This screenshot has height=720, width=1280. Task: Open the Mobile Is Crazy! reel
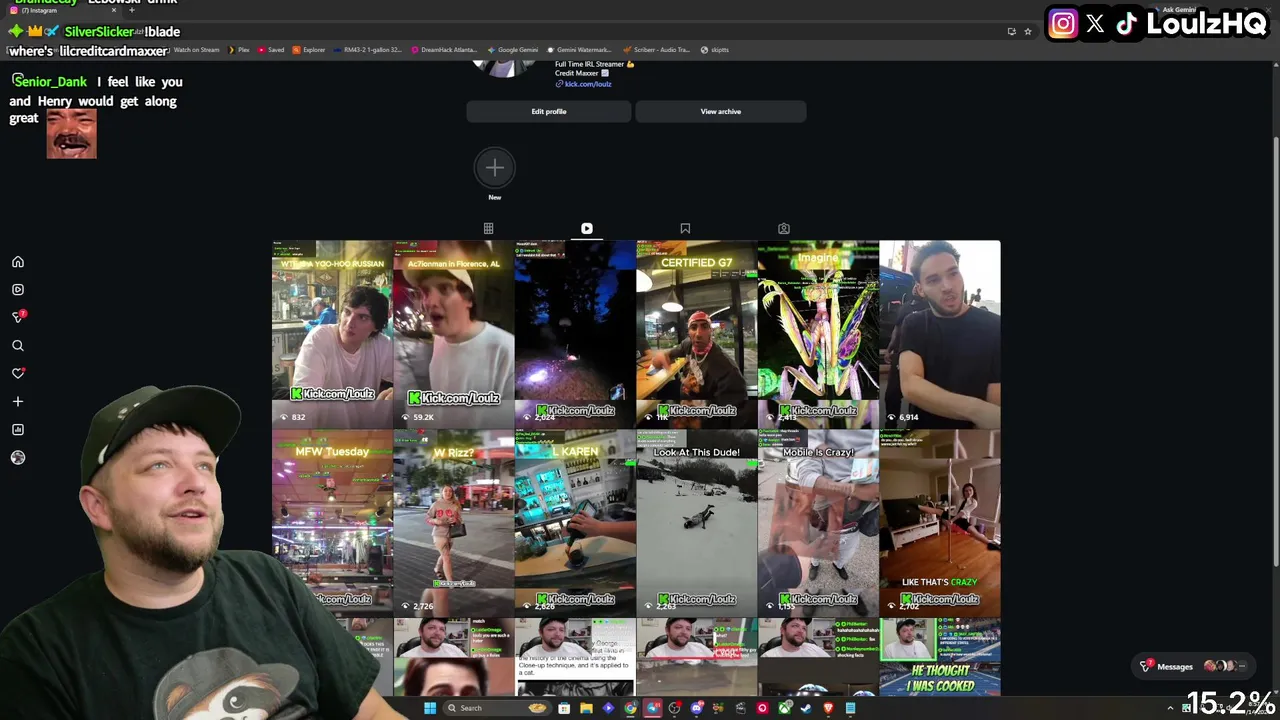[x=818, y=522]
